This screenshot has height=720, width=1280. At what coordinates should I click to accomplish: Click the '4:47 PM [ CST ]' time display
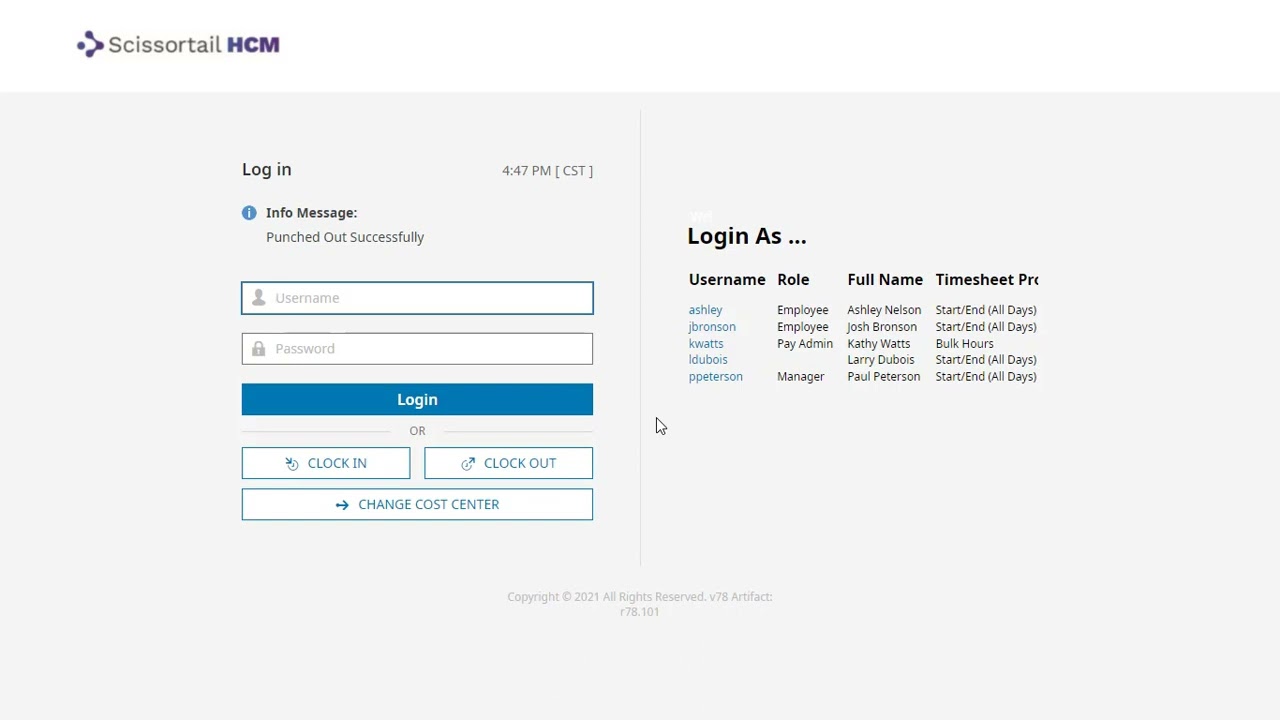547,171
